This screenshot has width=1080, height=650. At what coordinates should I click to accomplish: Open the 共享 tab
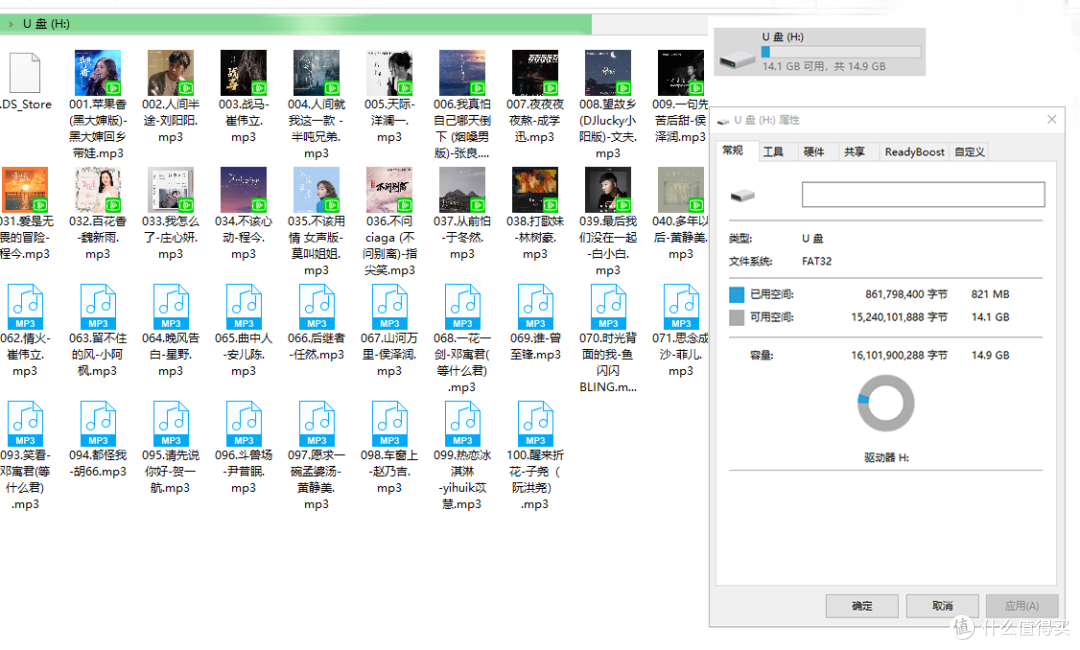click(x=855, y=151)
